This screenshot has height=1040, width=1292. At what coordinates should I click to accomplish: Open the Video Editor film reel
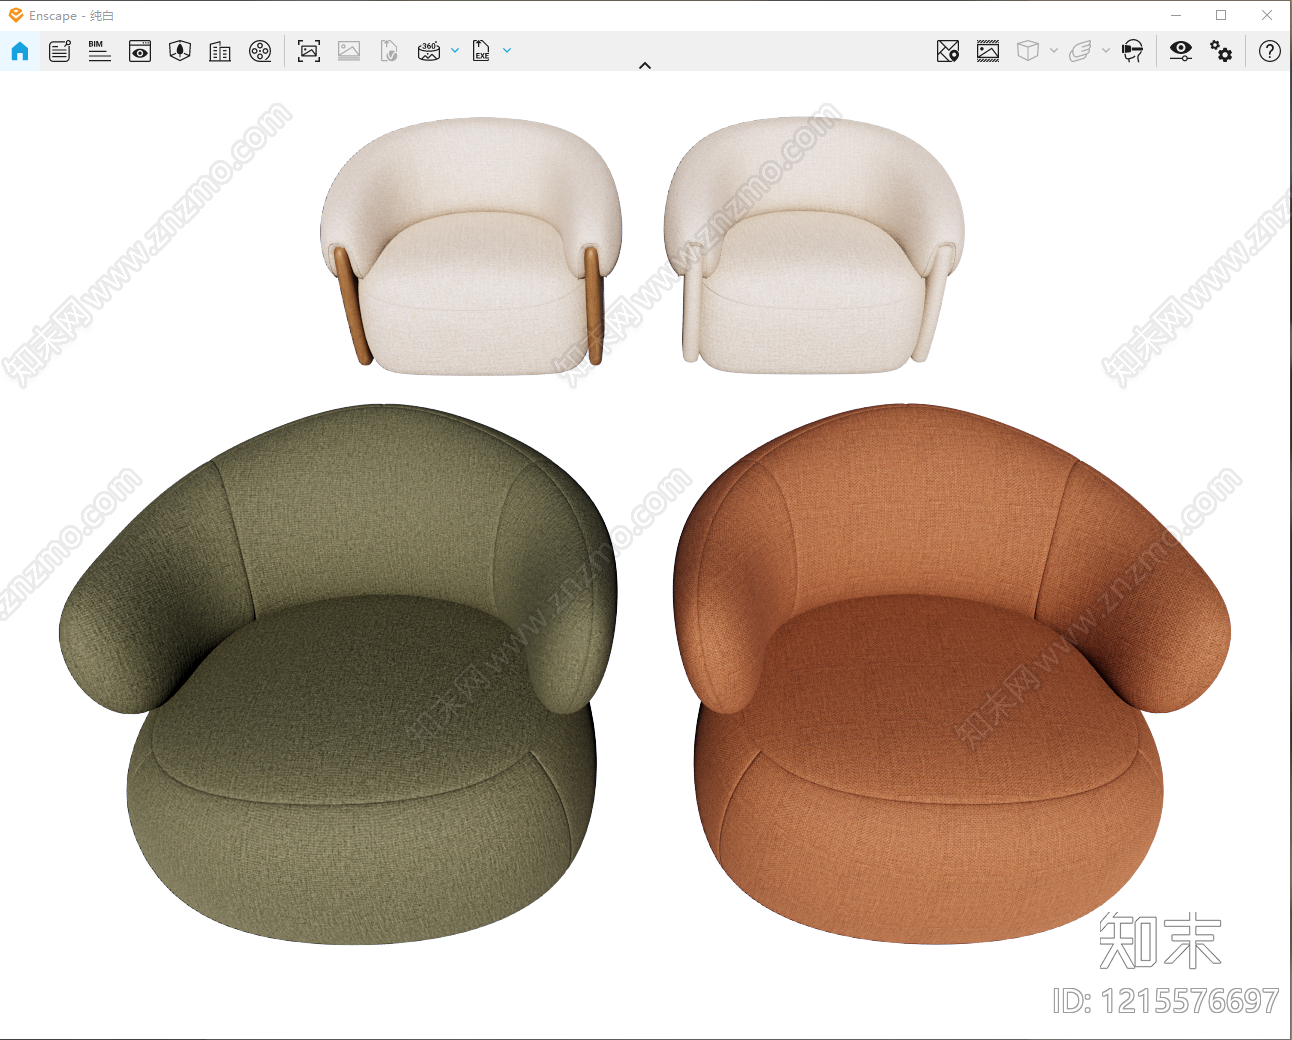[x=260, y=51]
